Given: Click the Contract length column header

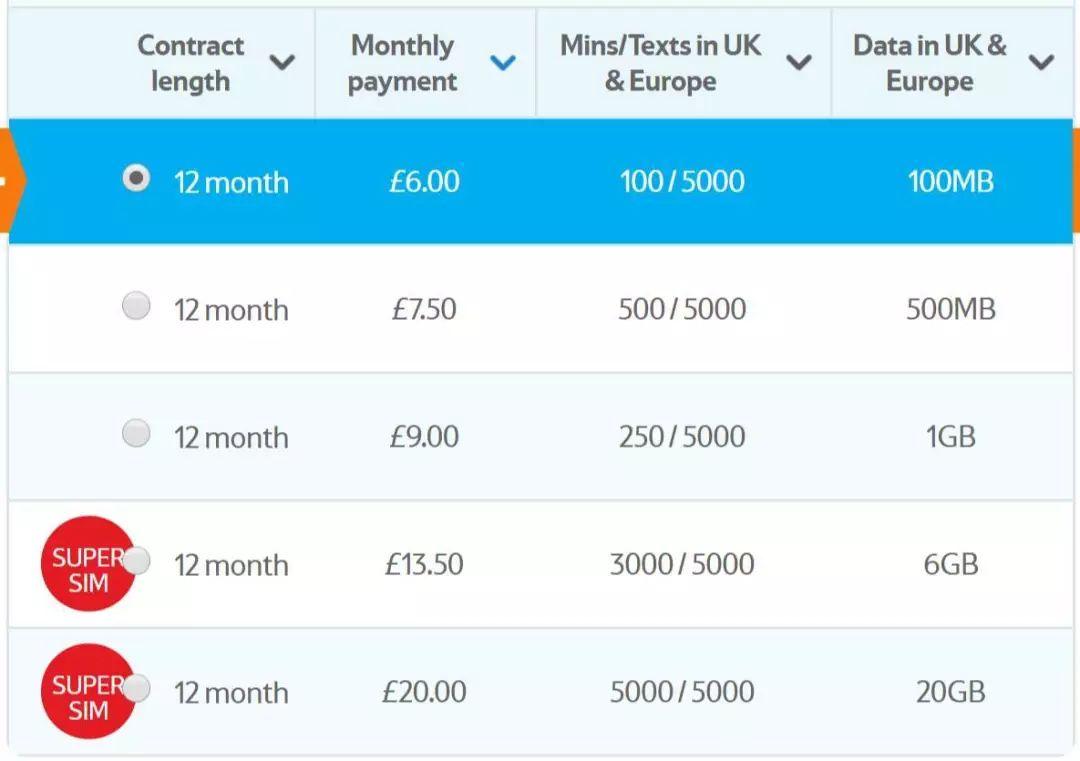Looking at the screenshot, I should [x=190, y=63].
